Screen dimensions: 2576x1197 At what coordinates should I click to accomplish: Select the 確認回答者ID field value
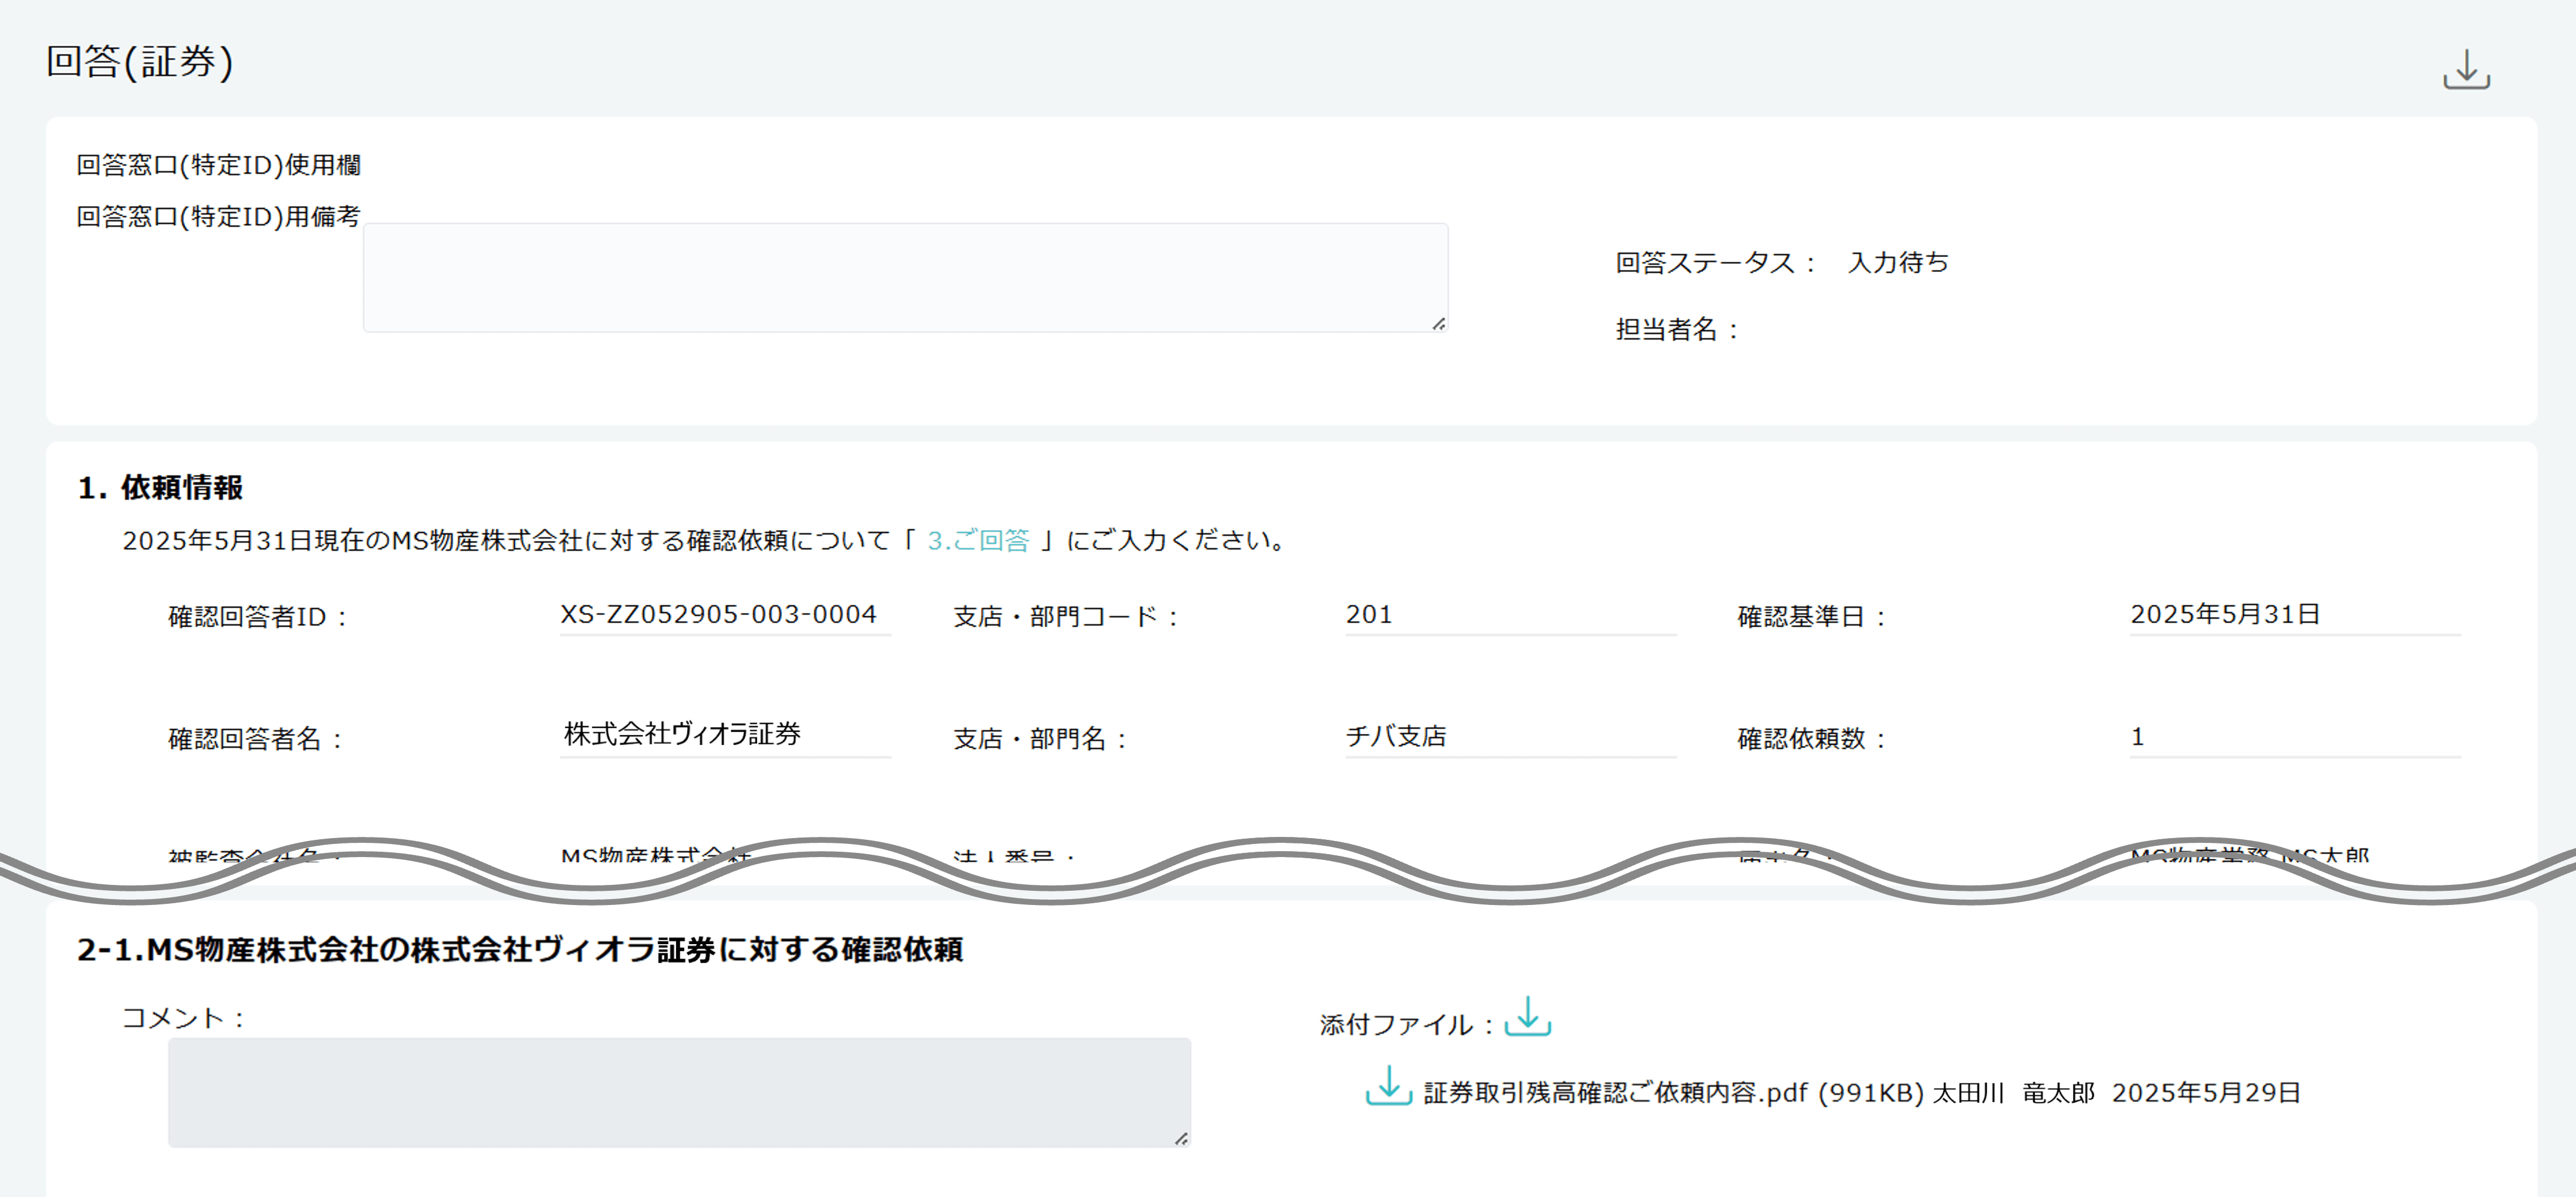pos(718,614)
